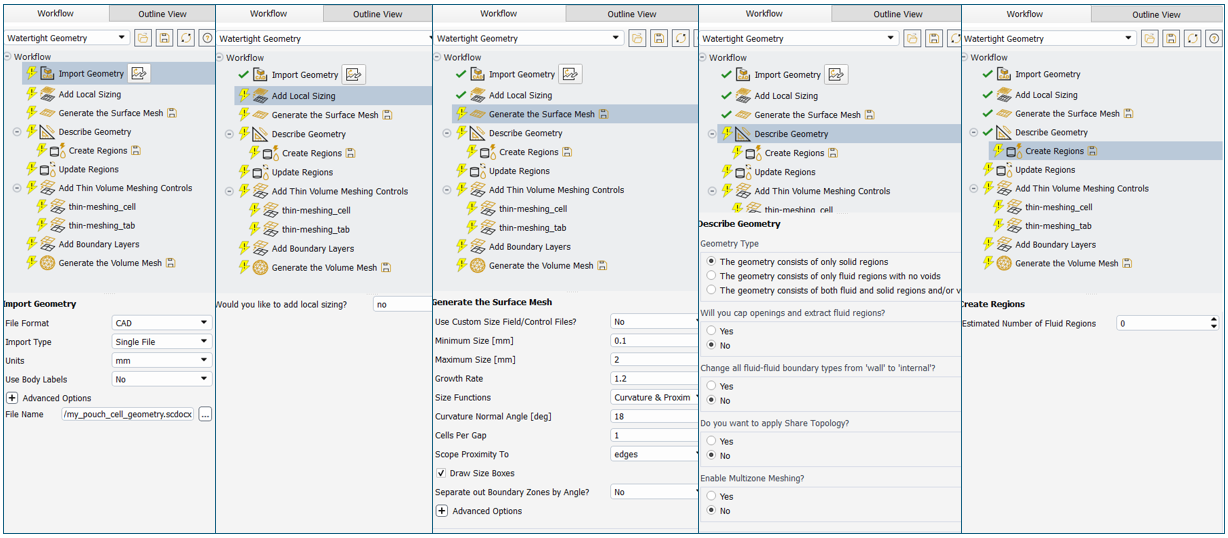Describe Geometry triangle-ruler icon in Describe Geometry panel
The width and height of the screenshot is (1228, 538).
point(743,134)
